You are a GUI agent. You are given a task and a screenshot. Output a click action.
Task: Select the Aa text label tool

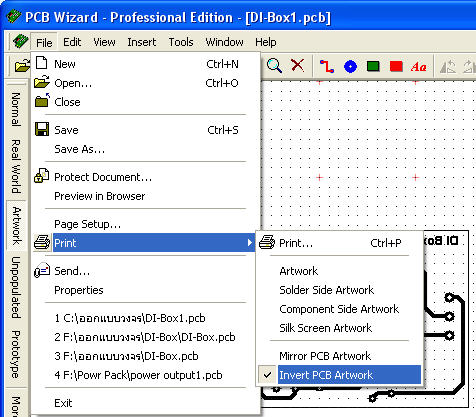point(419,67)
